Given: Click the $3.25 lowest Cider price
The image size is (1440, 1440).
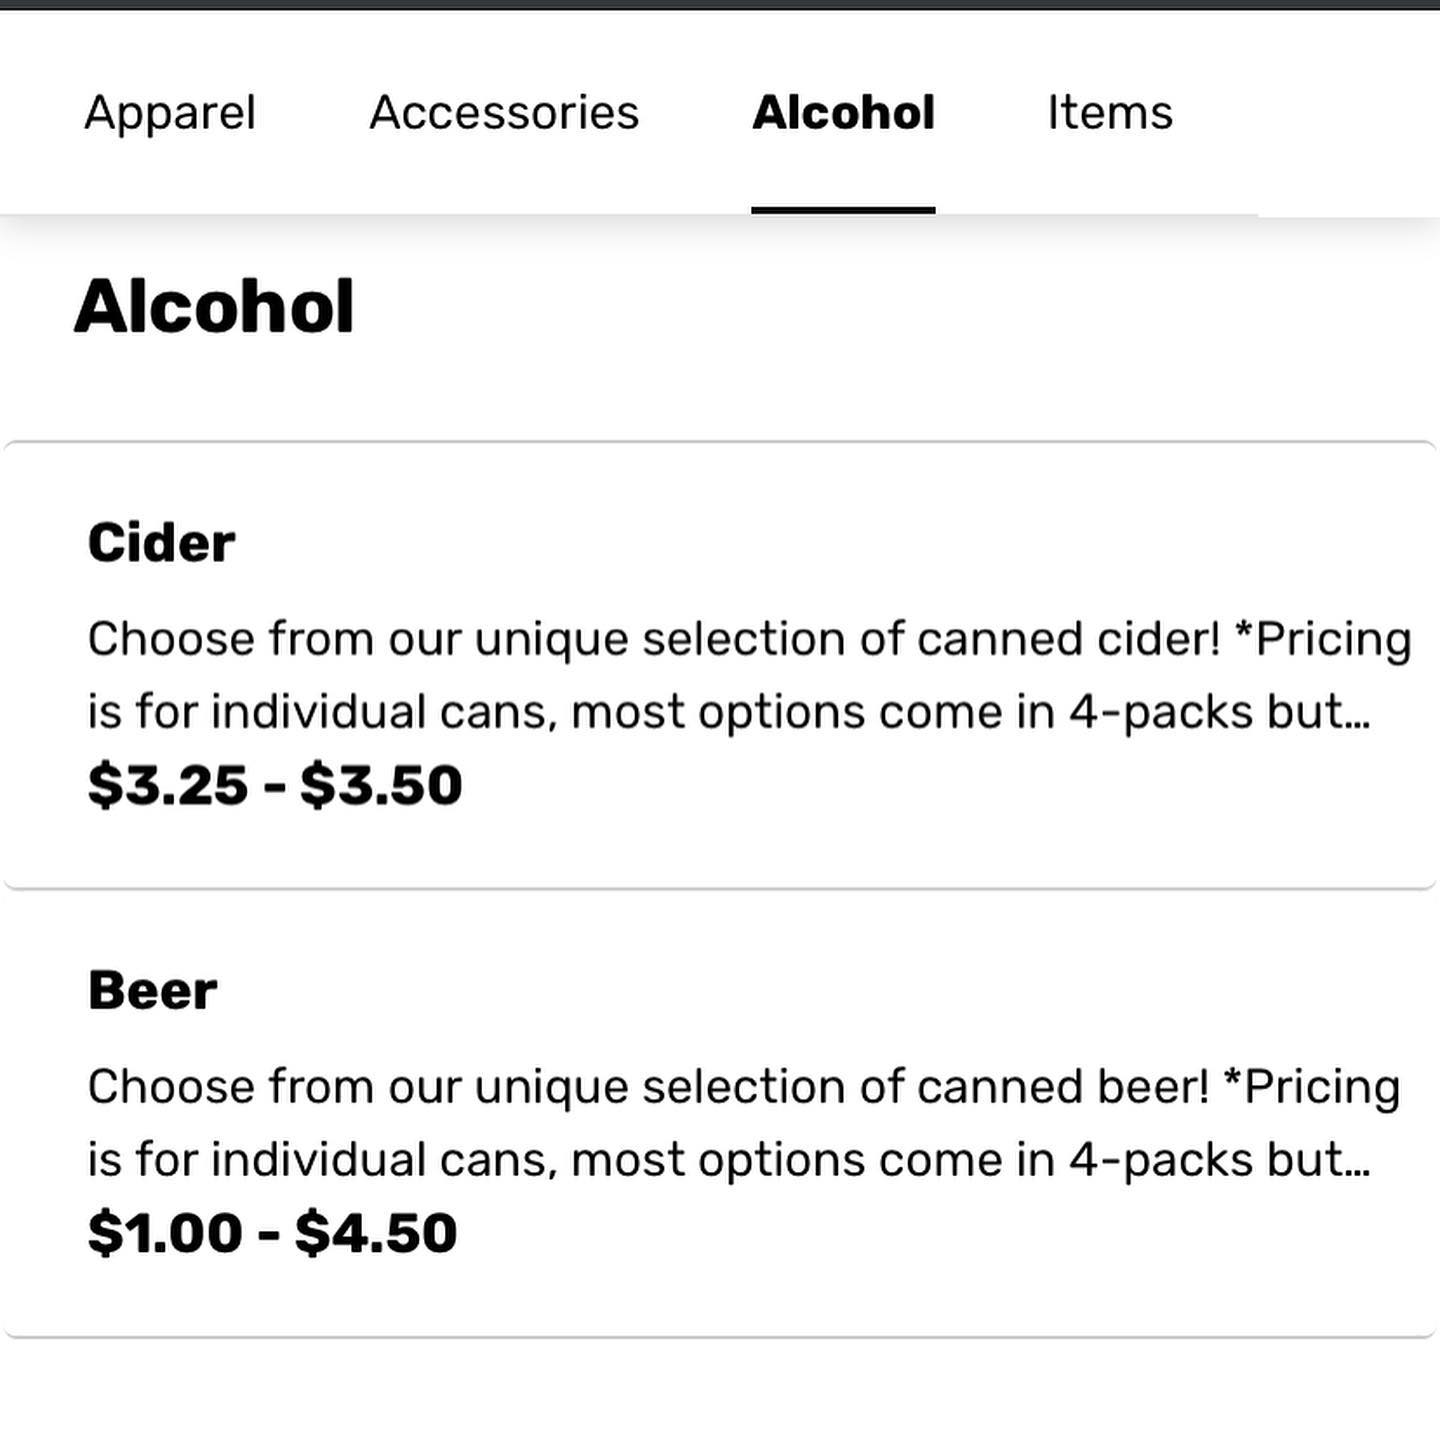Looking at the screenshot, I should [x=167, y=785].
